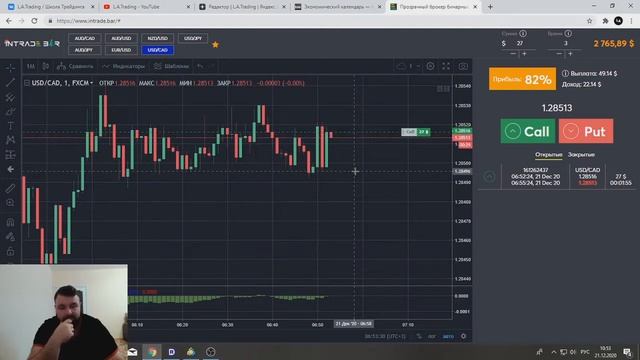The image size is (640, 360).
Task: Decrease the trade amount with minus
Action: [x=513, y=53]
